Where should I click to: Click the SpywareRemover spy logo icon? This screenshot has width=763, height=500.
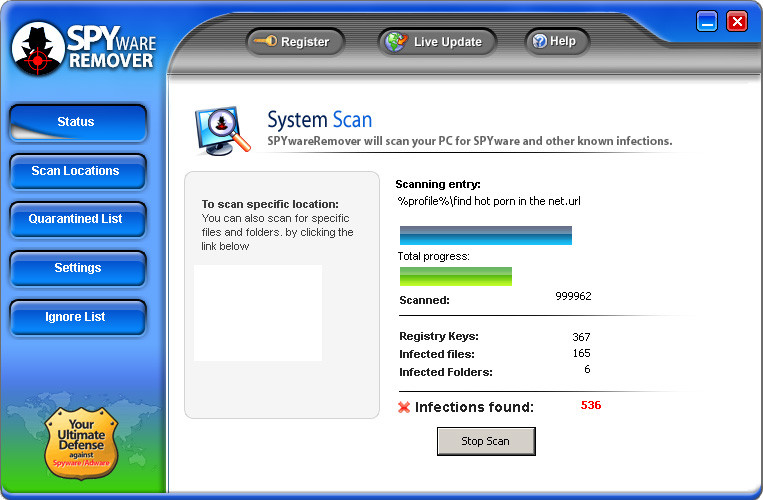(38, 49)
